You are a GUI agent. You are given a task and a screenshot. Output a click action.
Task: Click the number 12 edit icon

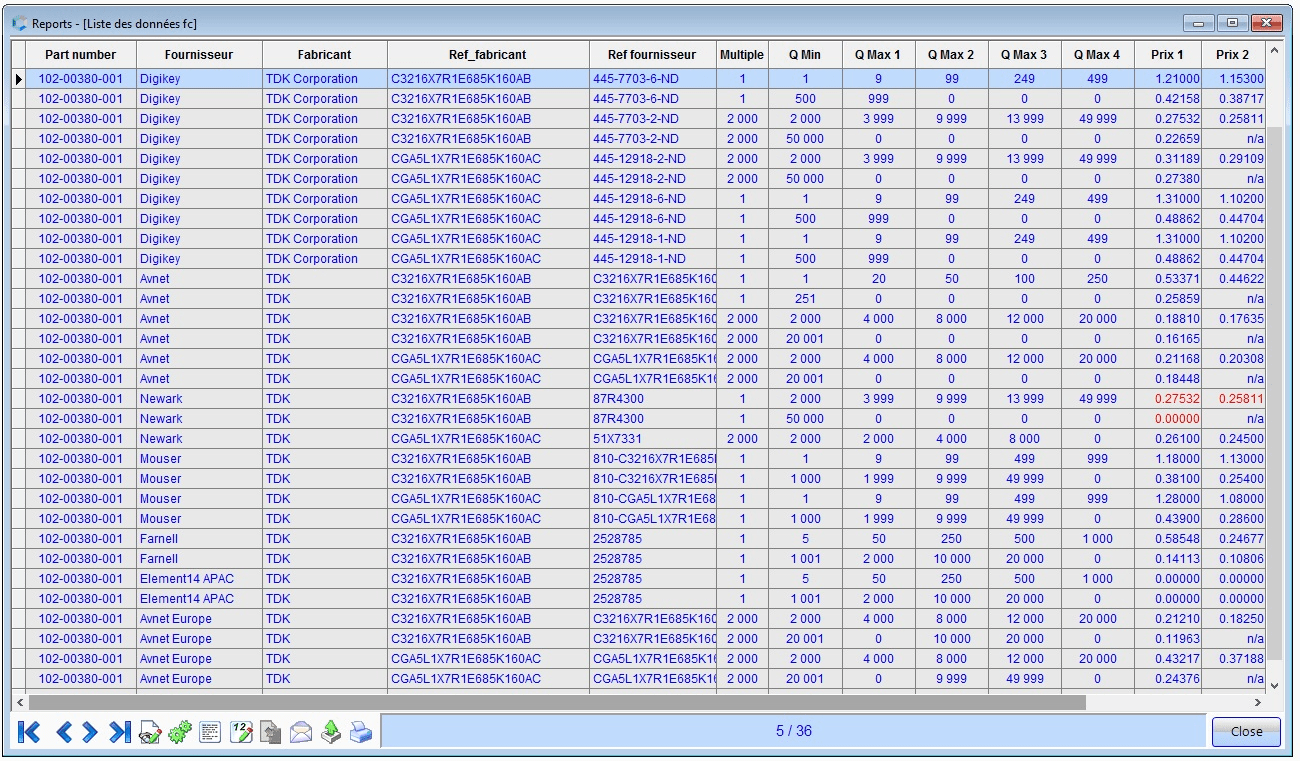pos(241,733)
